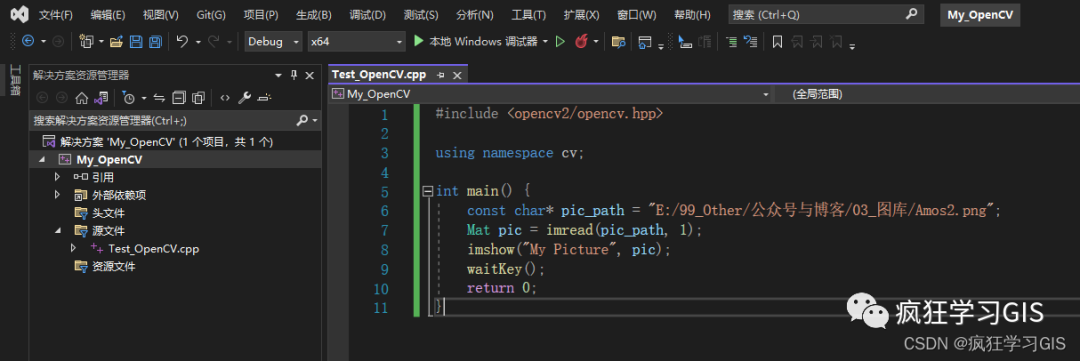Toggle a bookmark with the bookmark icon
Image resolution: width=1080 pixels, height=361 pixels.
coord(777,42)
